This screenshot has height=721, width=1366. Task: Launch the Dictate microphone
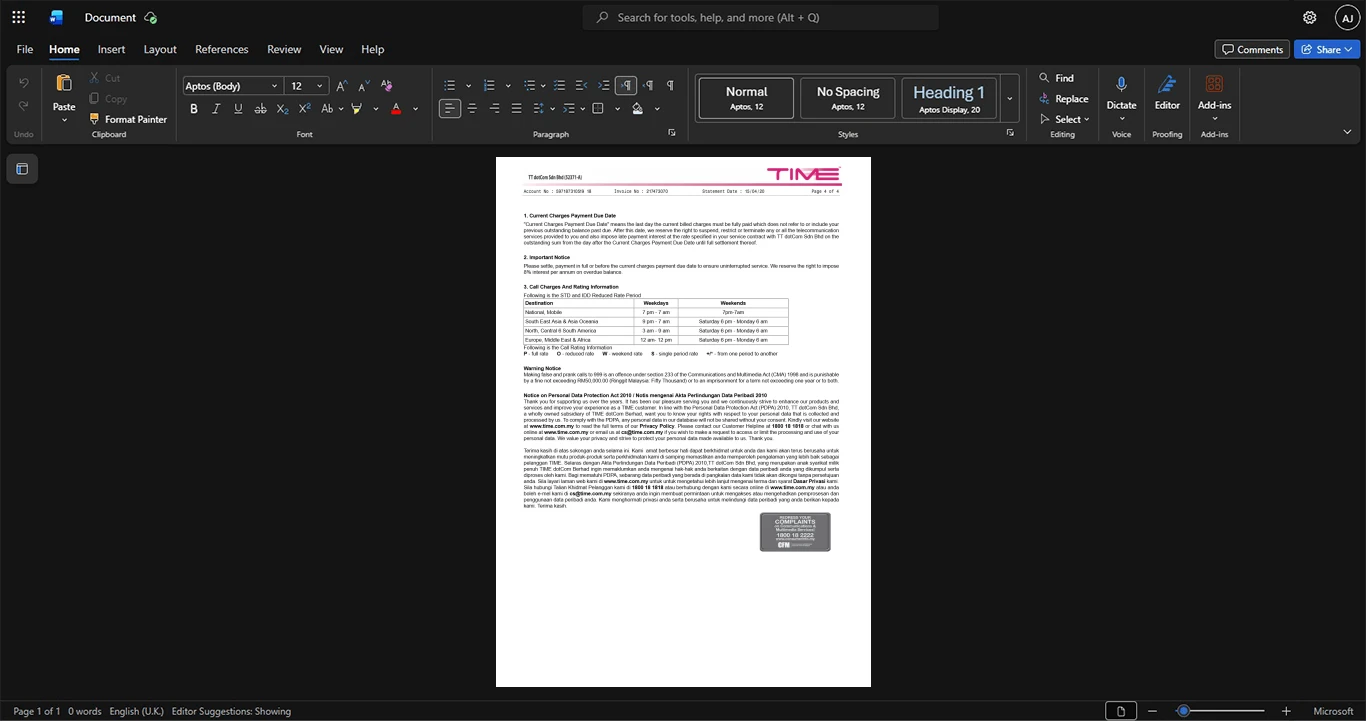click(1121, 93)
